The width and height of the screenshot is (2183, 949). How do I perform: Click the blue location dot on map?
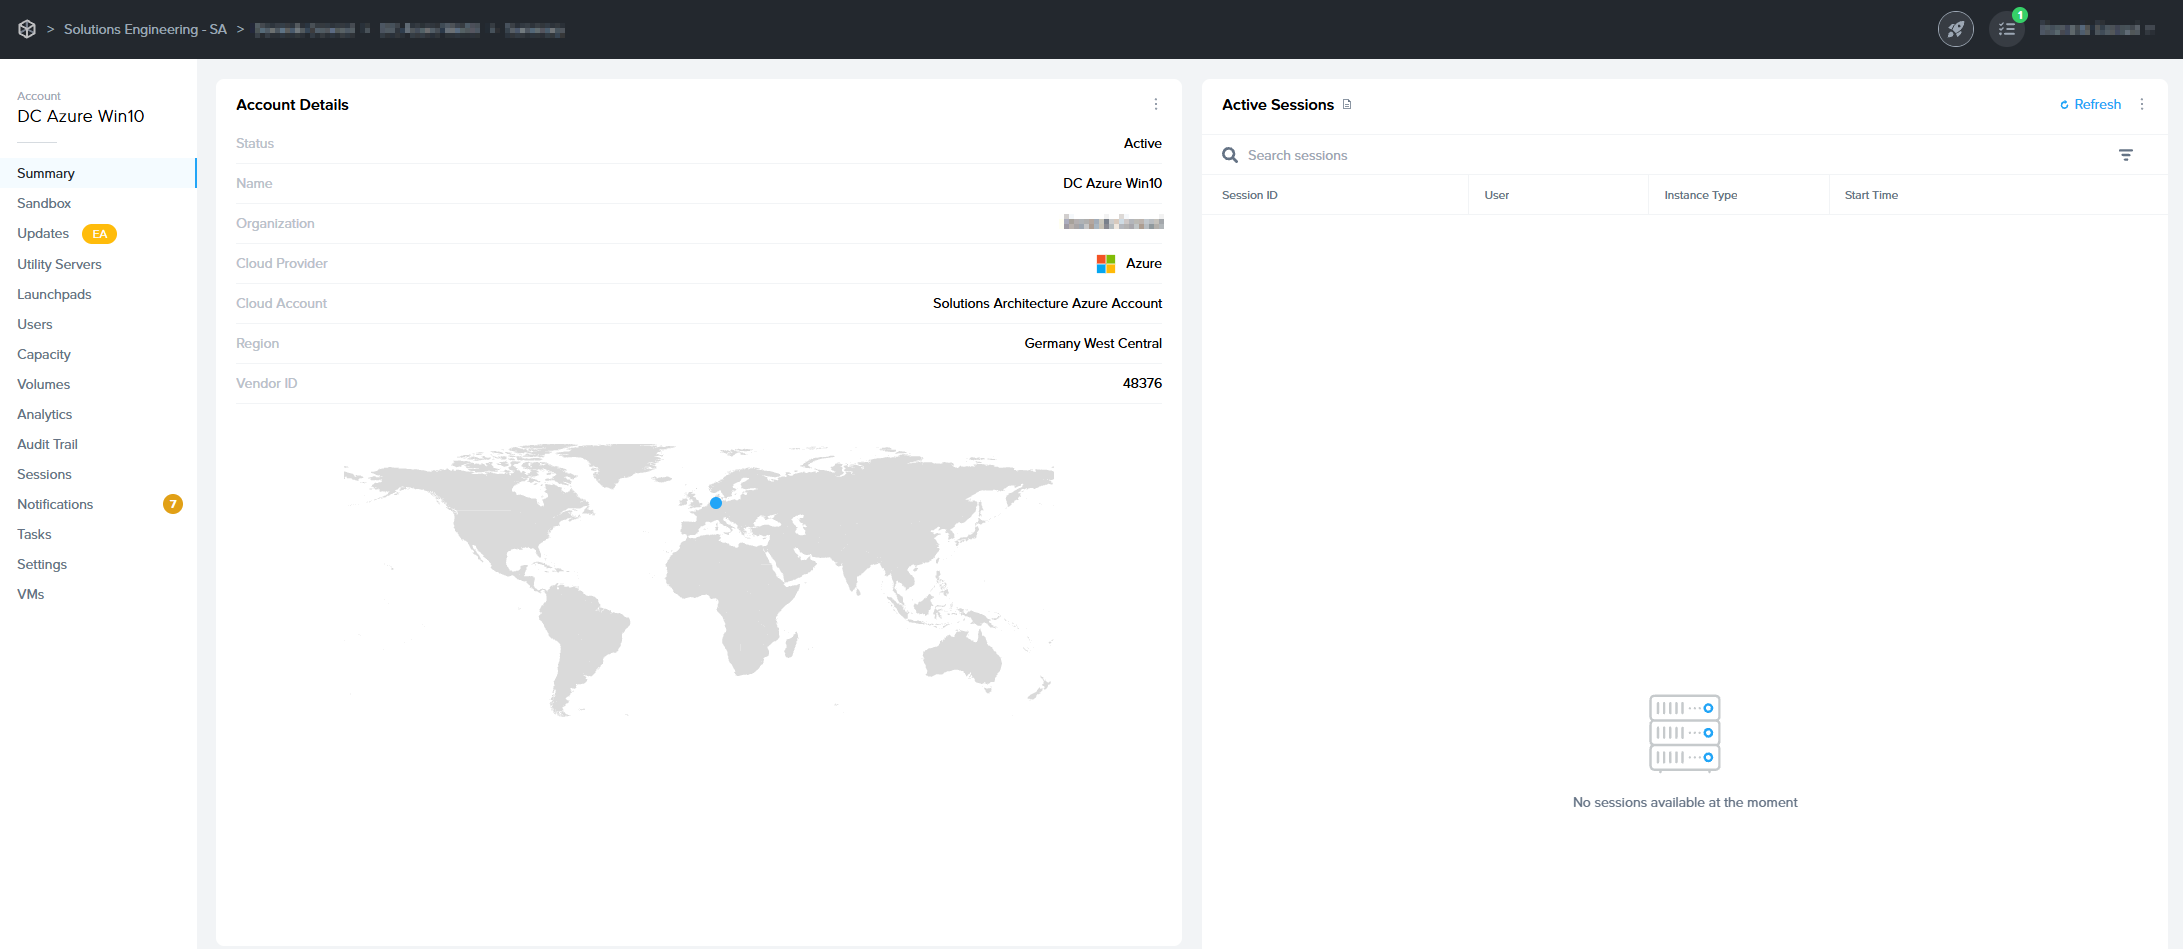pos(716,503)
